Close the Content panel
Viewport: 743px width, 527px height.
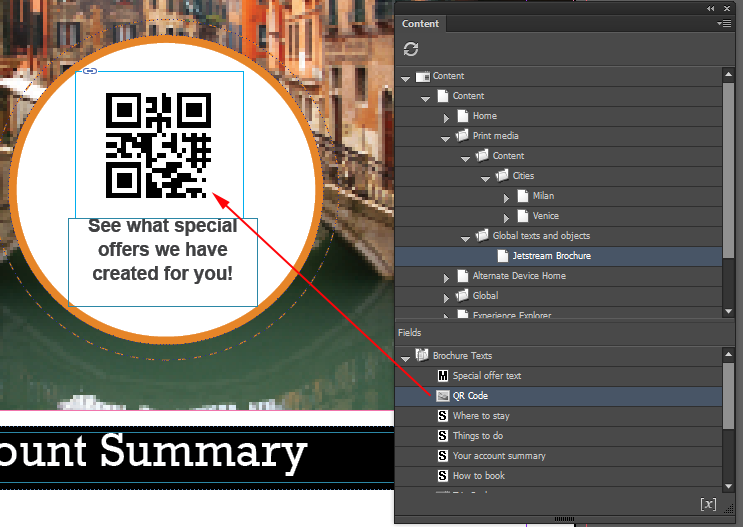point(727,9)
